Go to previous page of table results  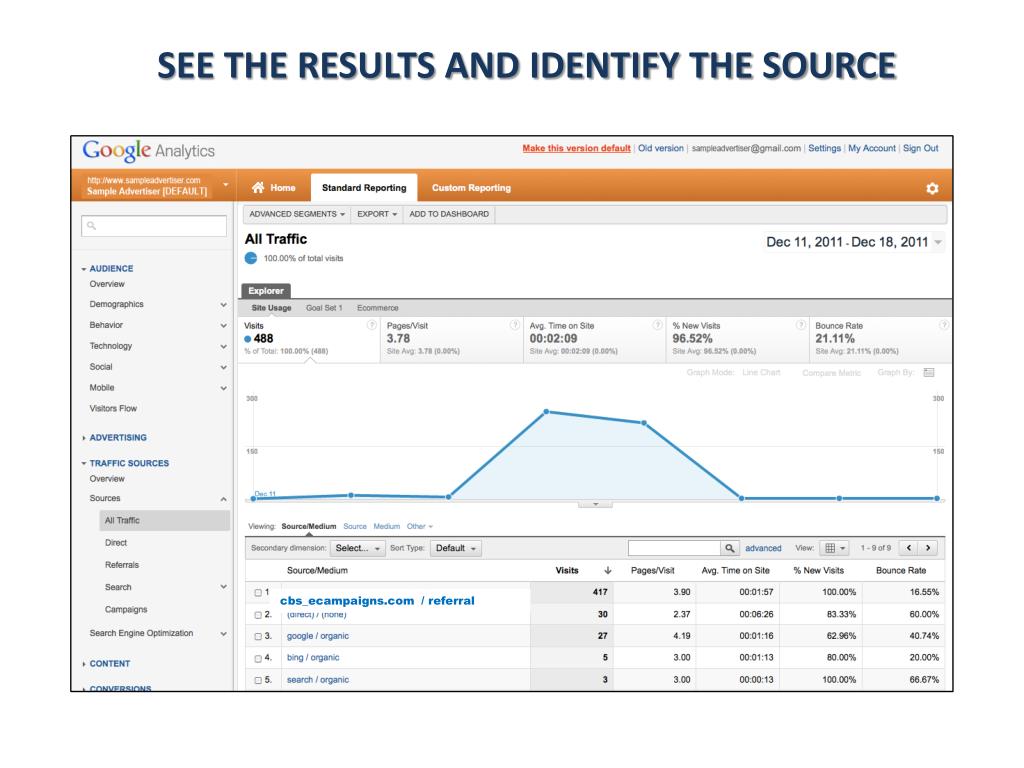[908, 549]
